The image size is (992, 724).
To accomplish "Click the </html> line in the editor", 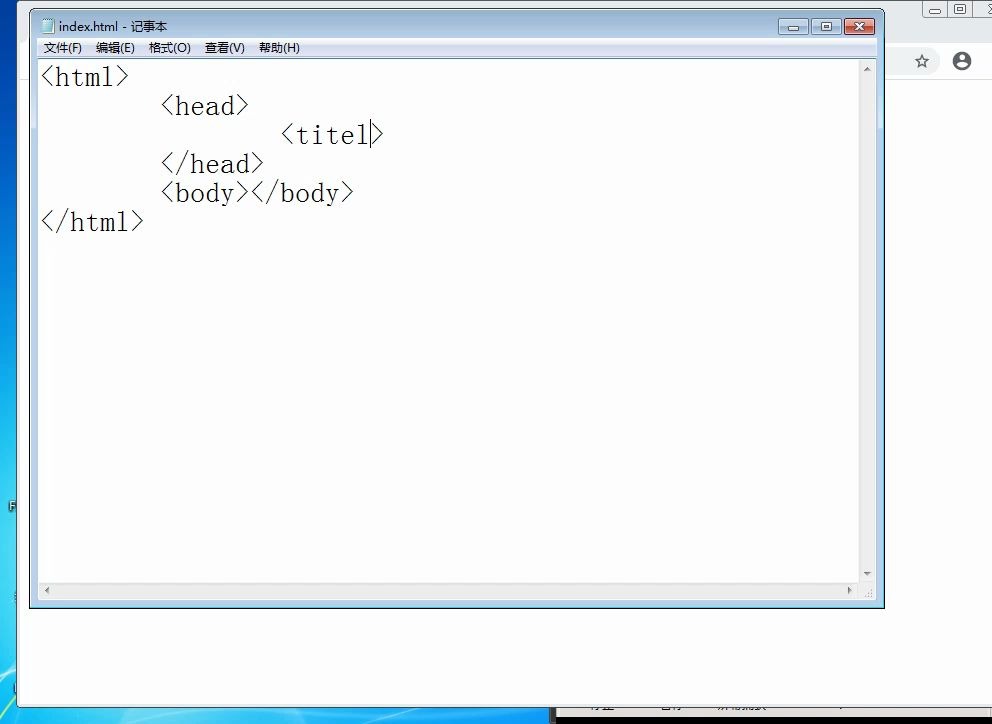I will tap(92, 221).
